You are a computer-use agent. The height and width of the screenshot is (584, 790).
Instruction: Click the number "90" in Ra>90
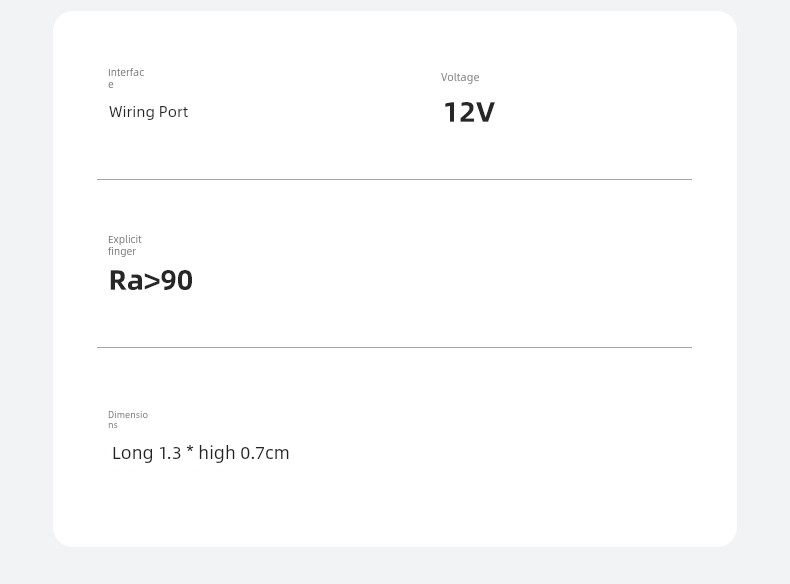click(177, 280)
